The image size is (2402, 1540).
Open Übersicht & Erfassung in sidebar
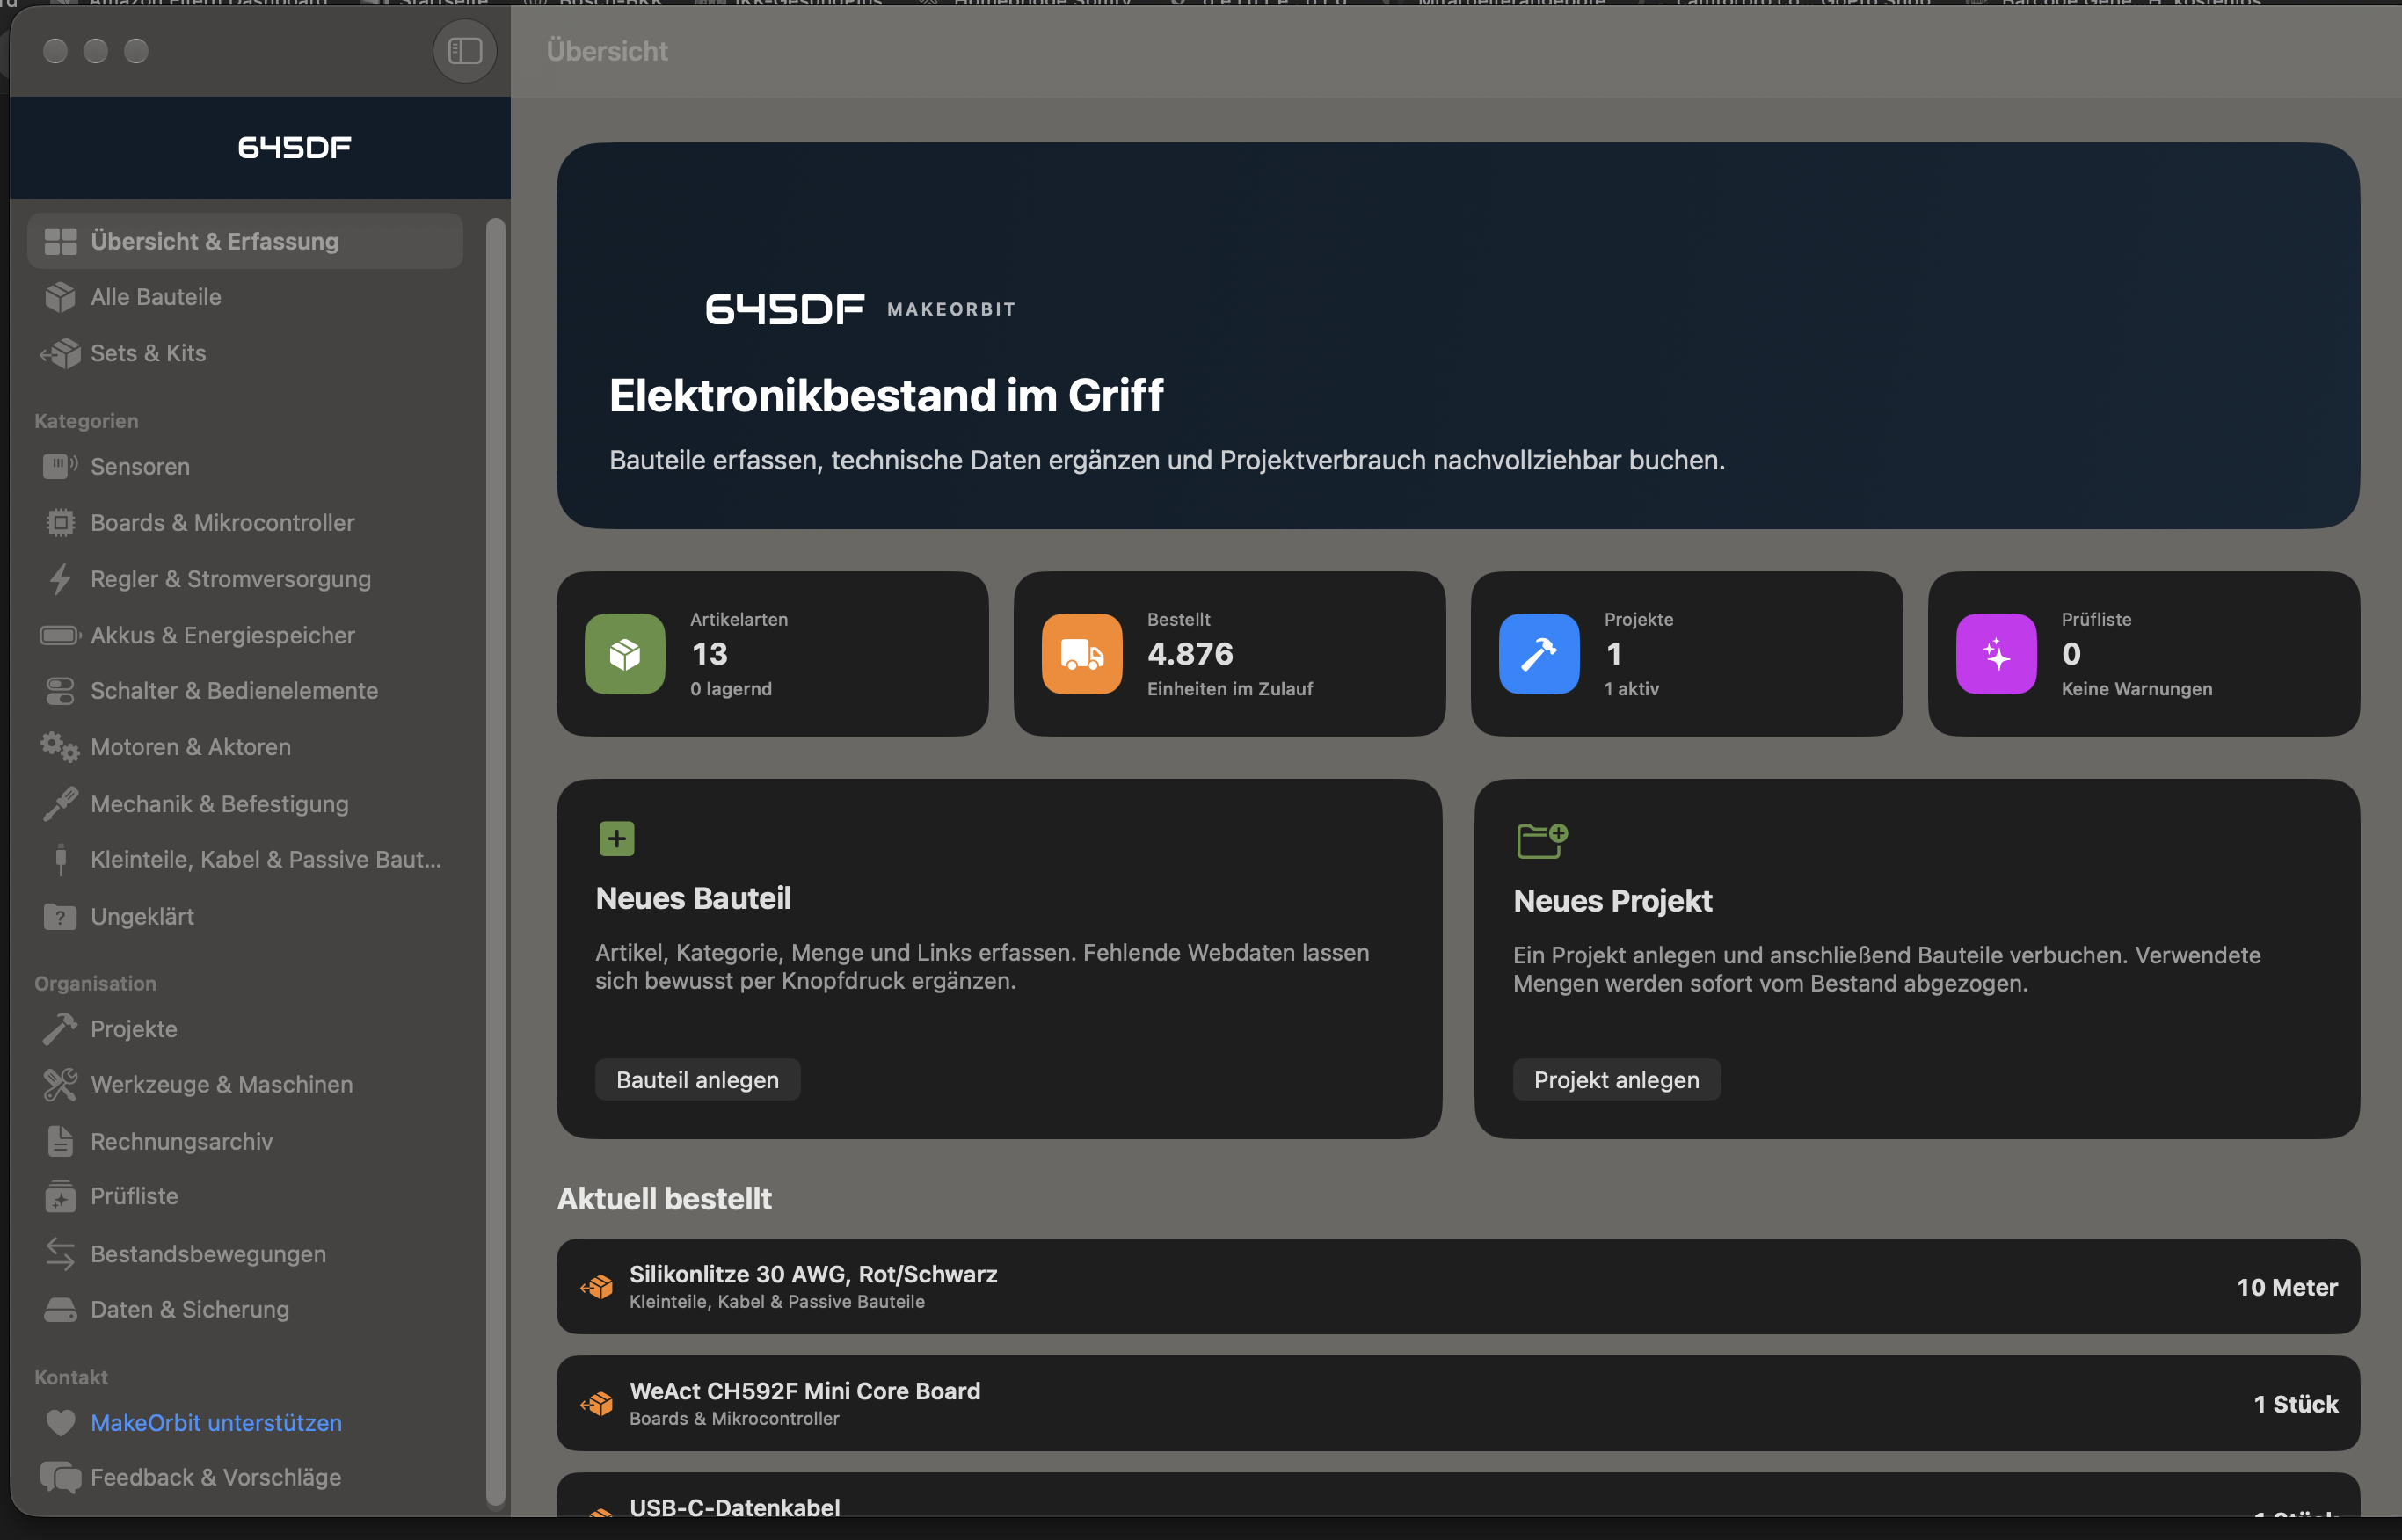click(x=245, y=241)
